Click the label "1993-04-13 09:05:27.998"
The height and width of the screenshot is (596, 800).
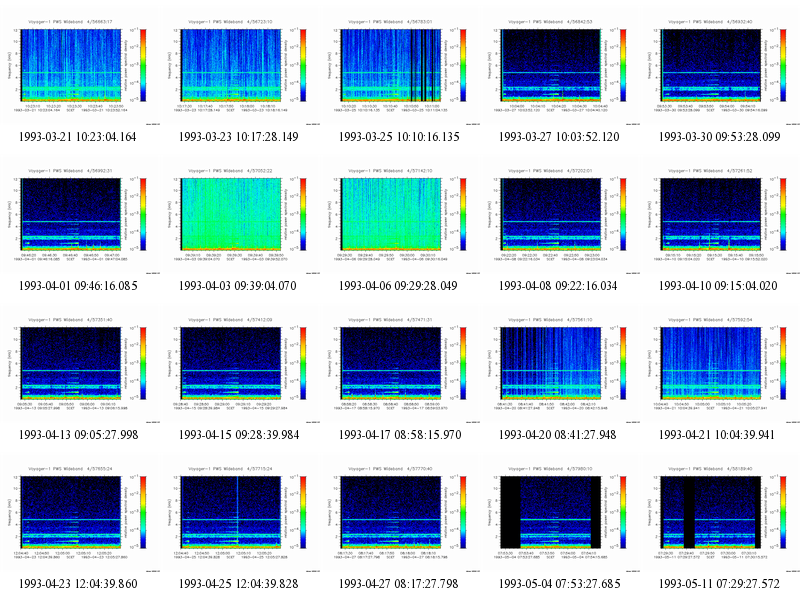79,435
